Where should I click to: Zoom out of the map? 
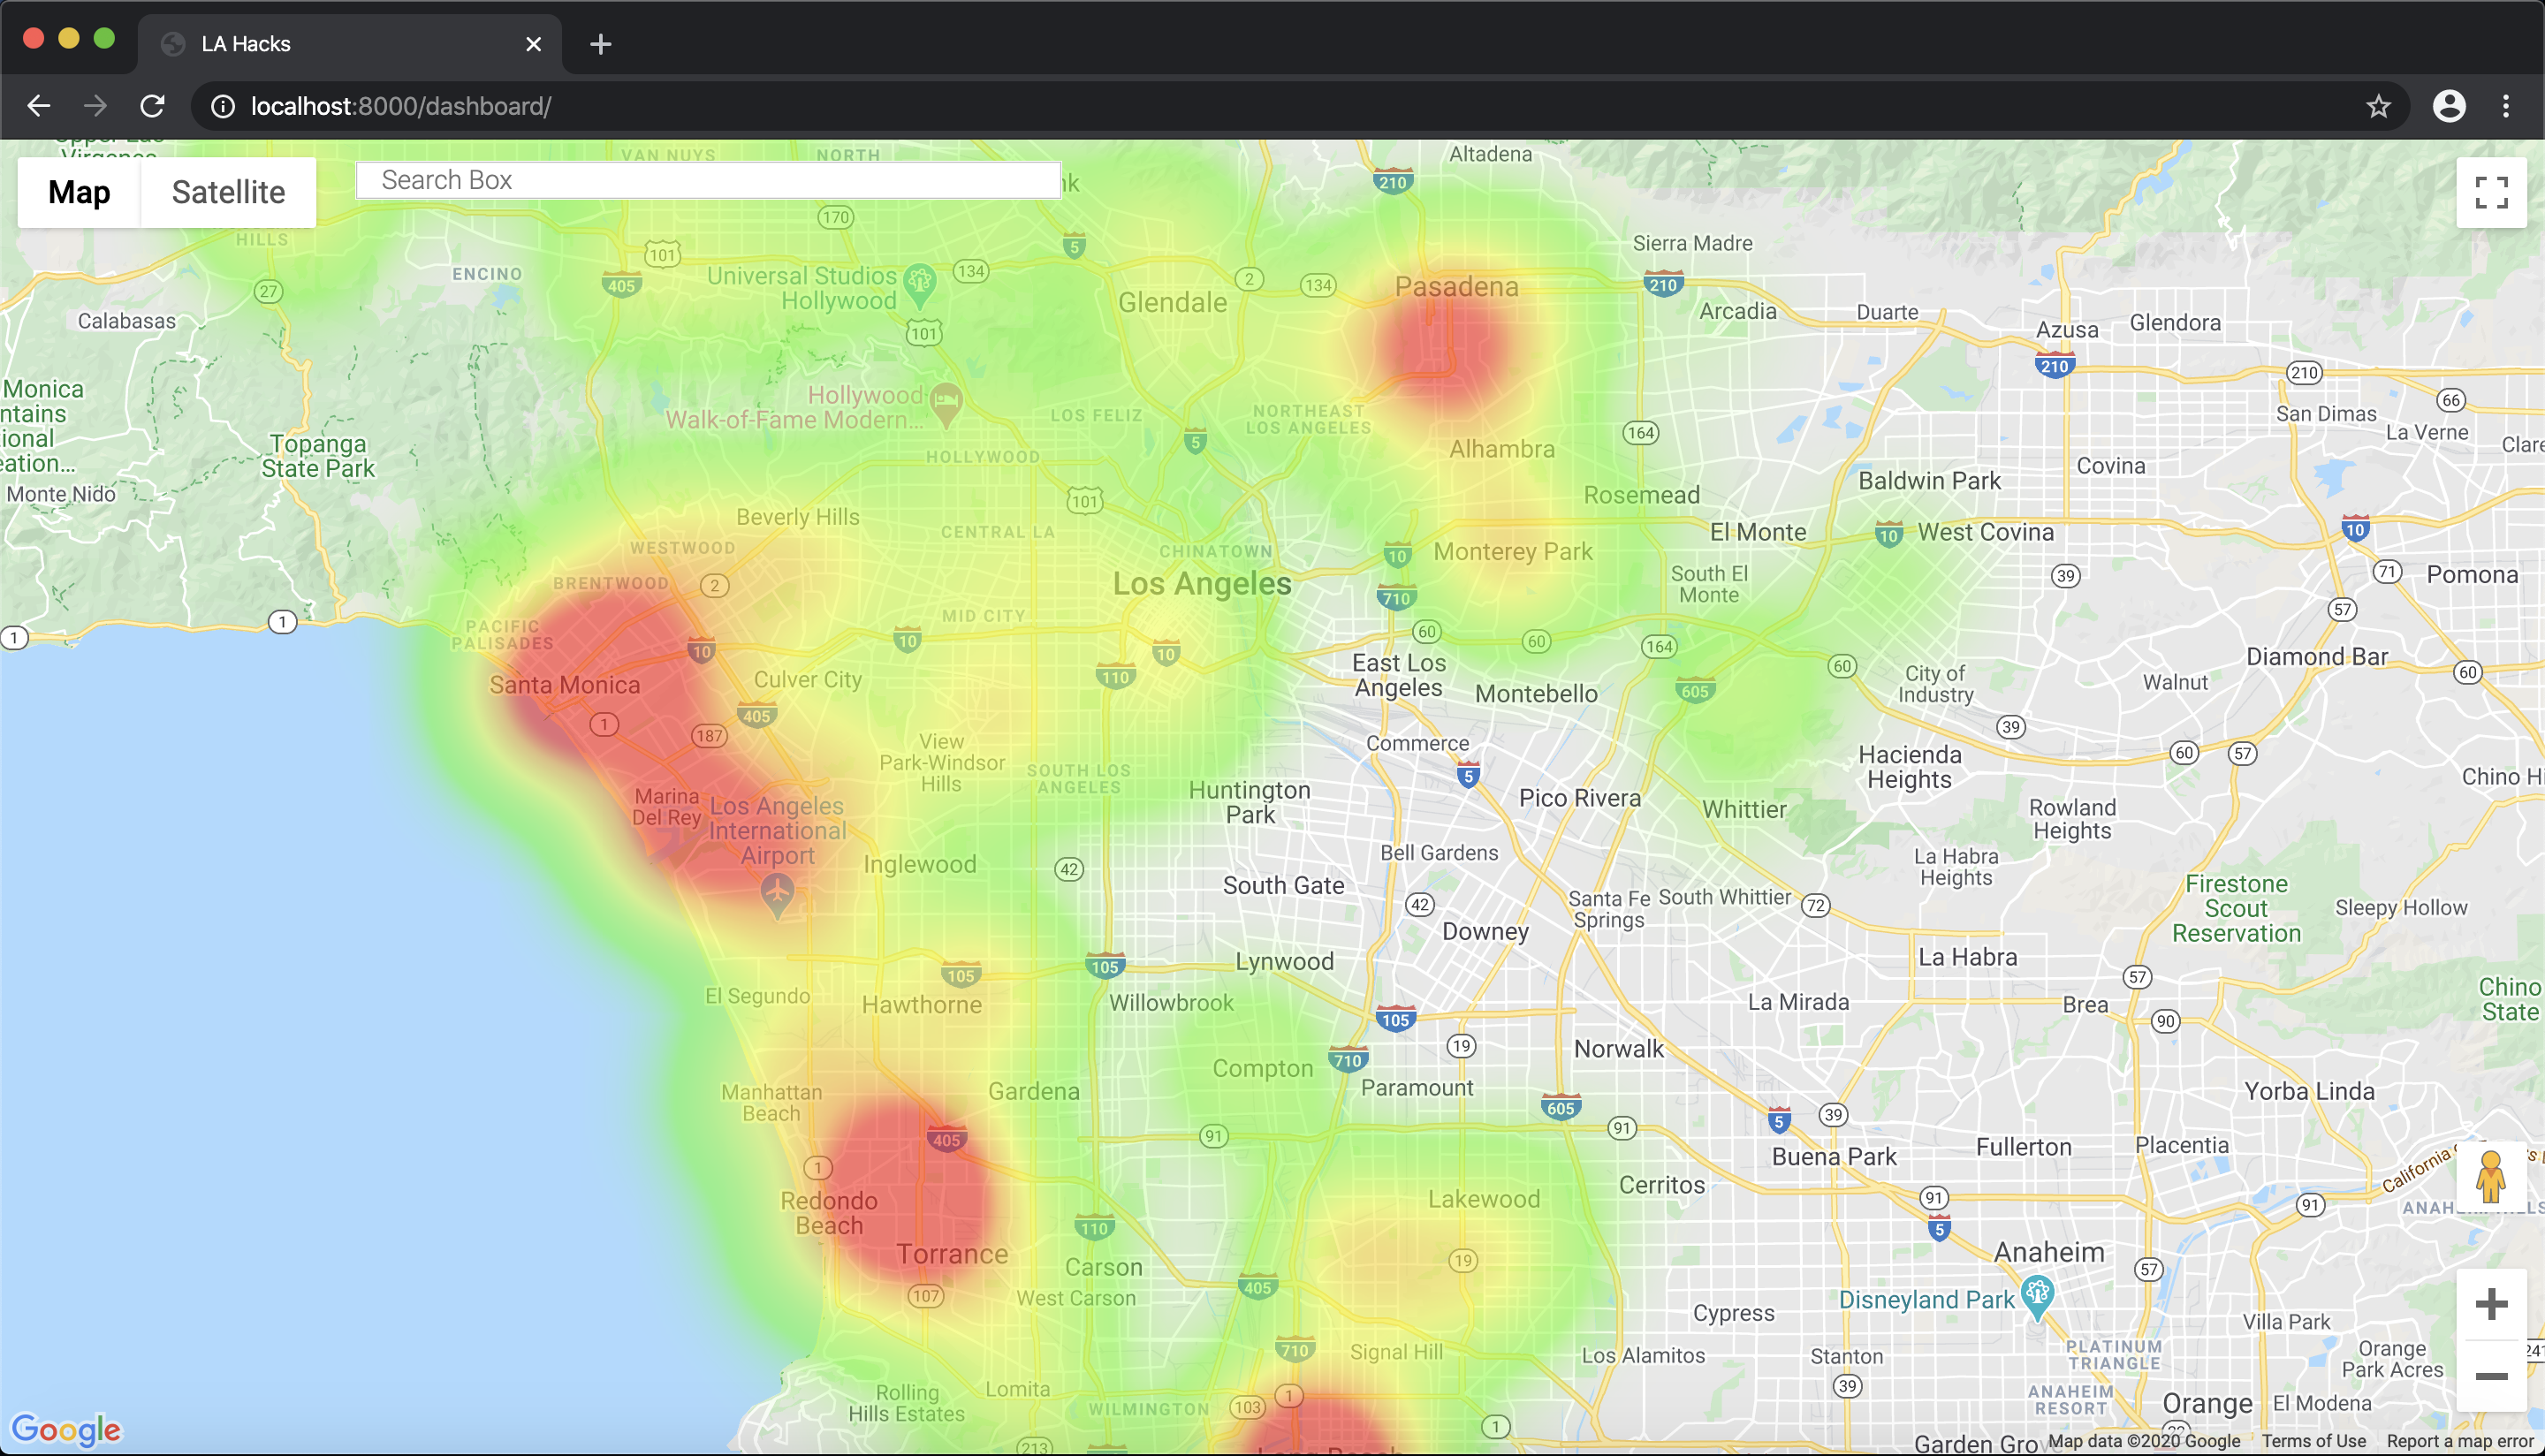(x=2491, y=1376)
